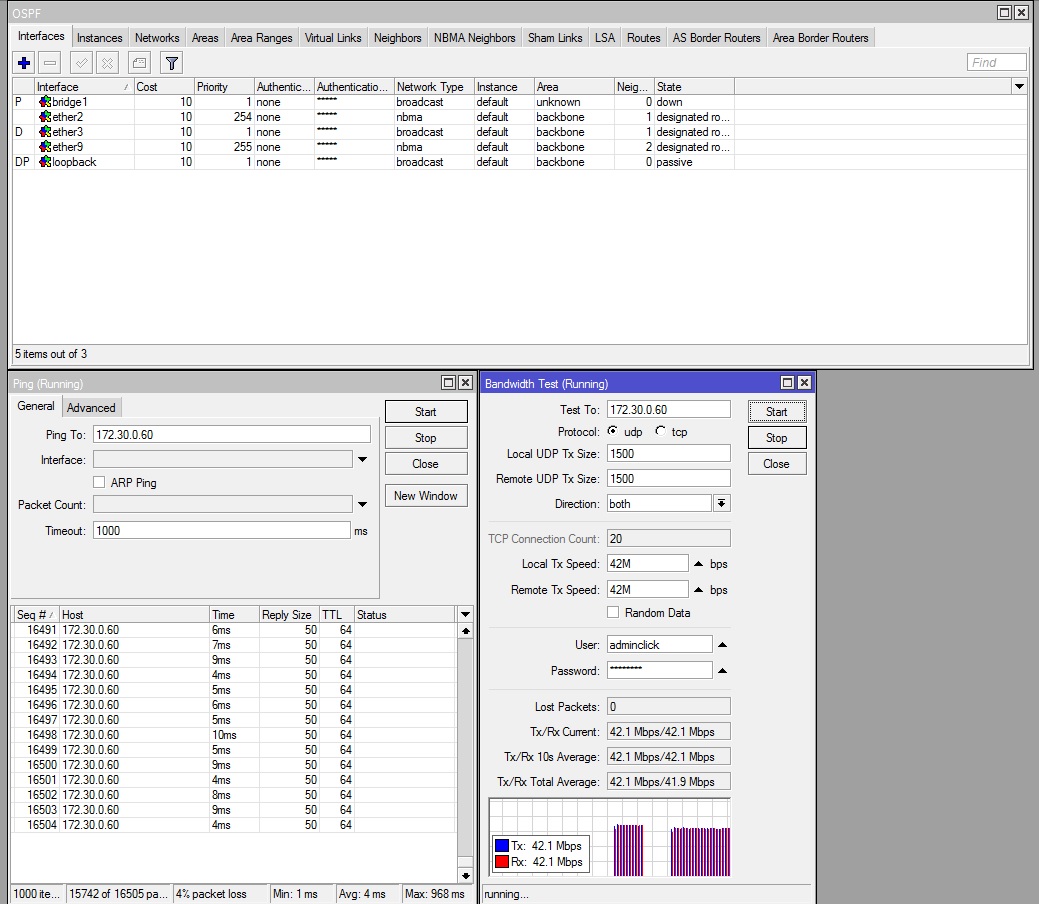Click the bridge1 interface icon in the list
Screen dimensions: 1039x904
pyautogui.click(x=45, y=102)
